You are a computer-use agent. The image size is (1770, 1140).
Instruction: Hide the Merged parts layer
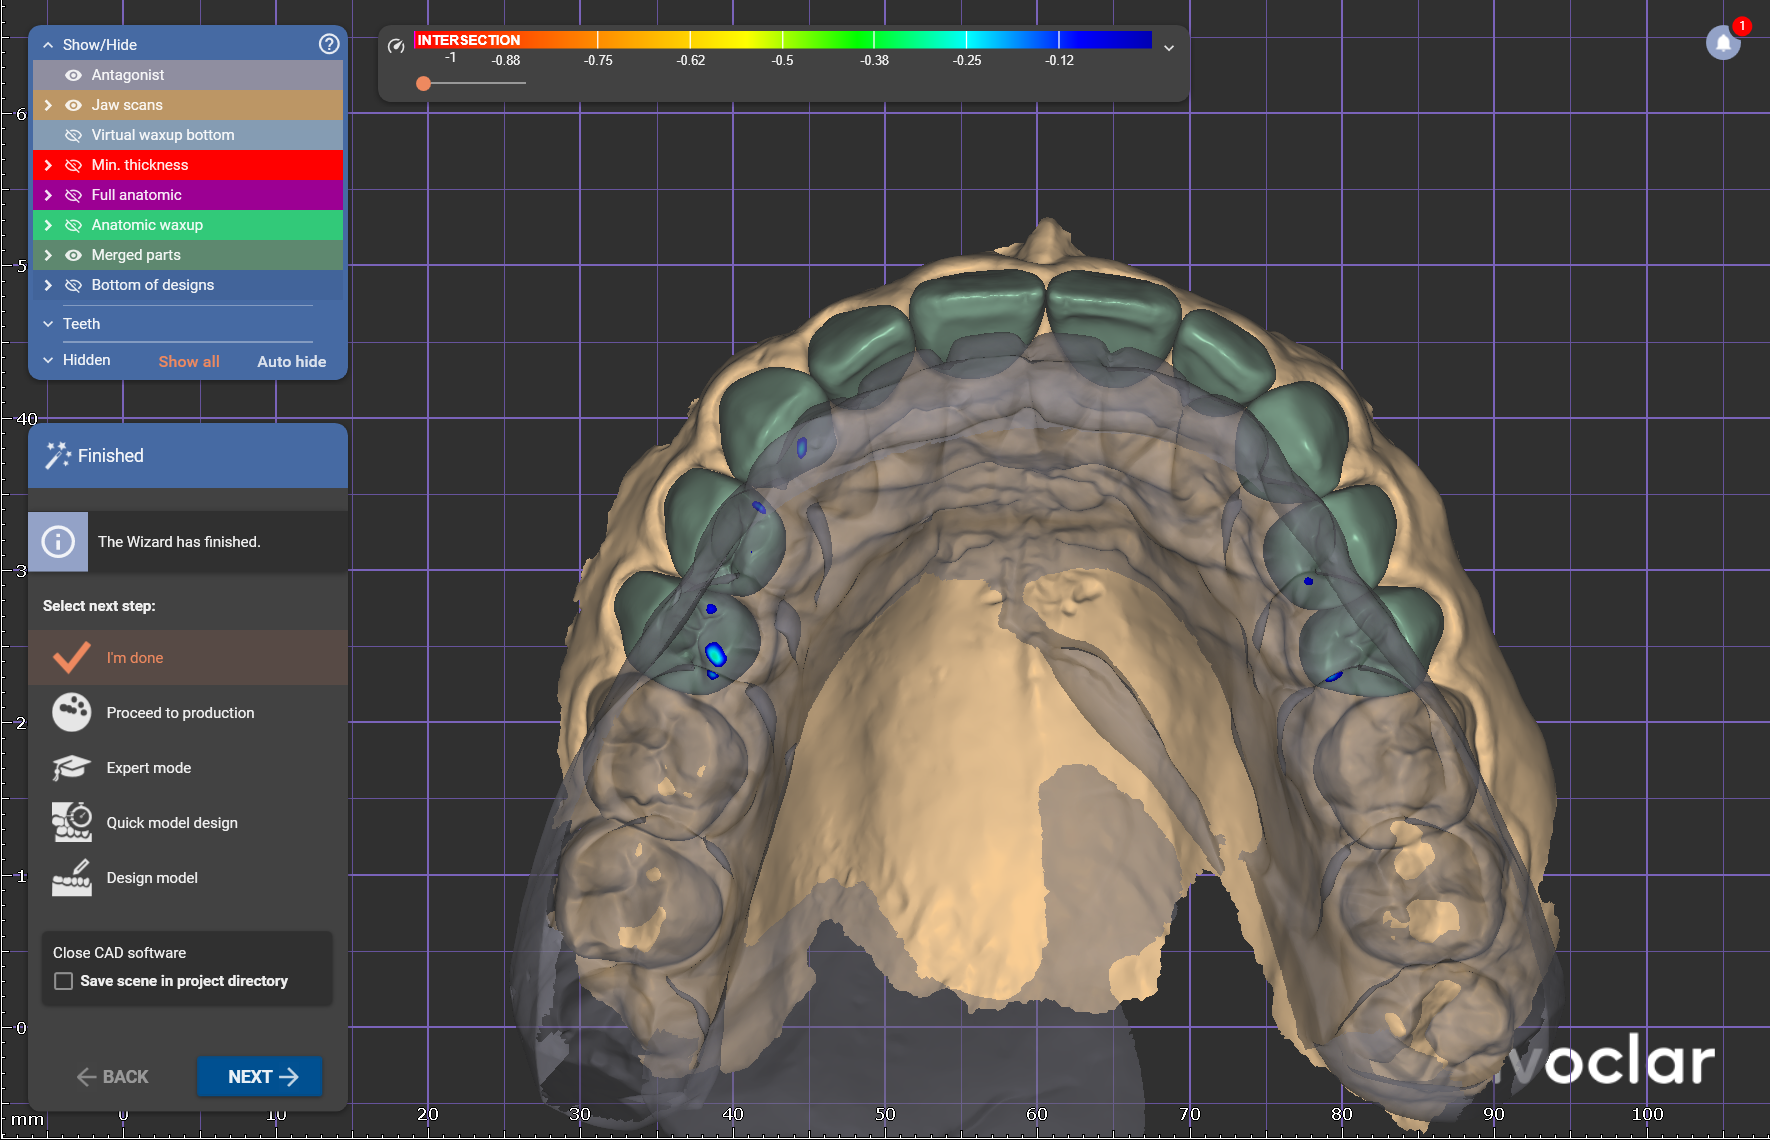click(x=73, y=255)
